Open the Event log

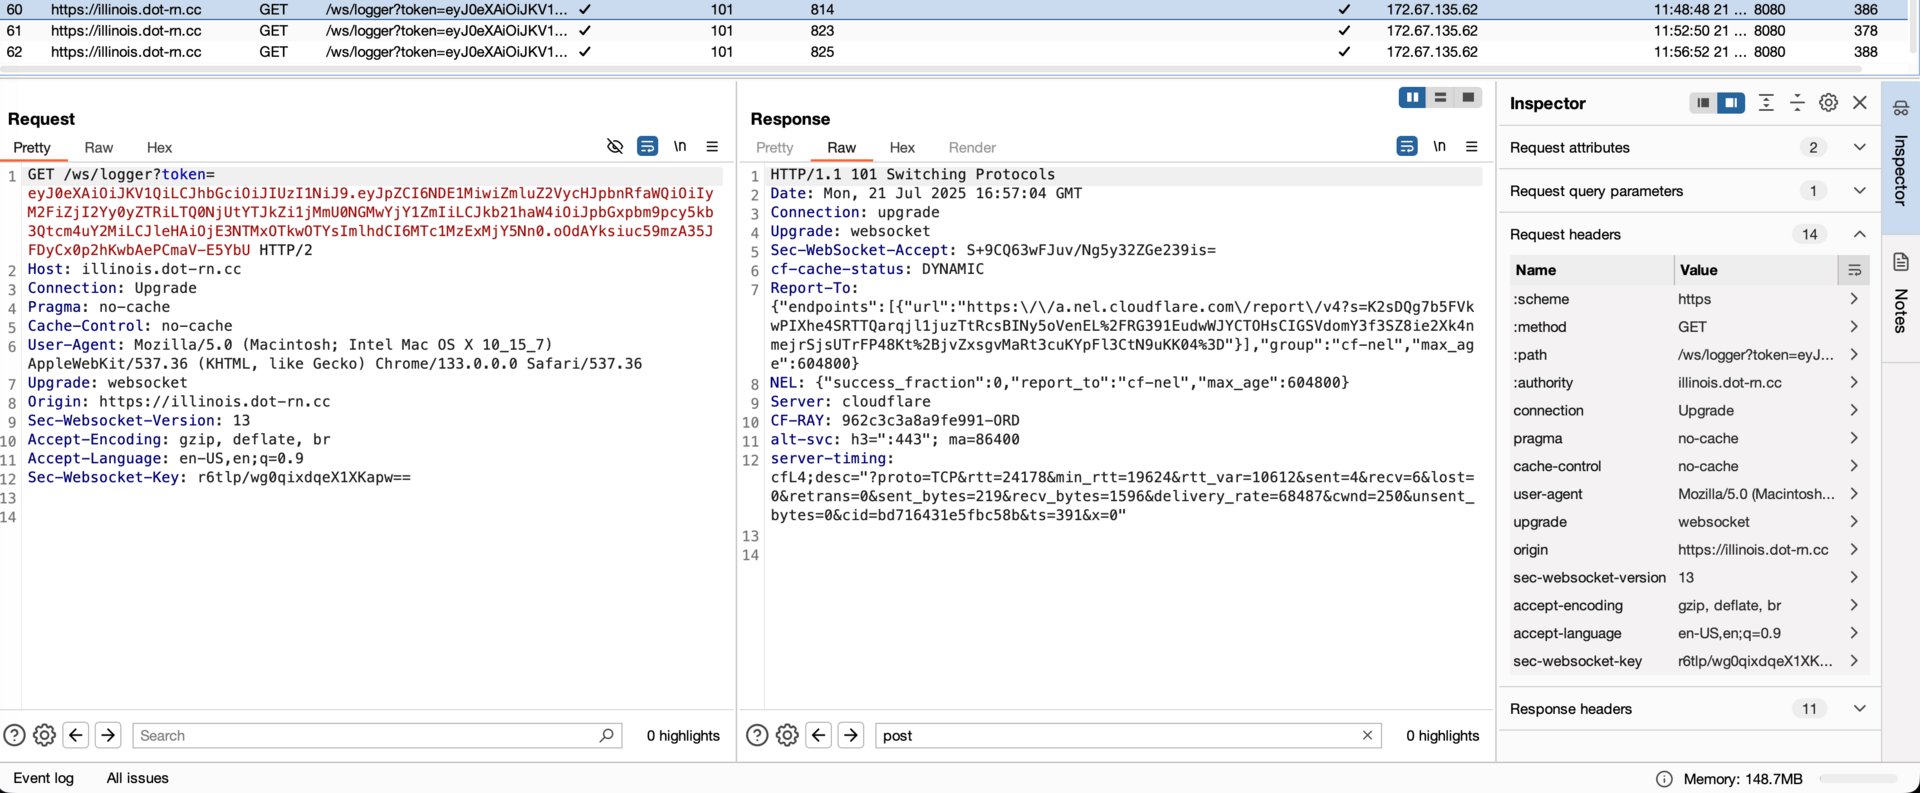point(43,778)
